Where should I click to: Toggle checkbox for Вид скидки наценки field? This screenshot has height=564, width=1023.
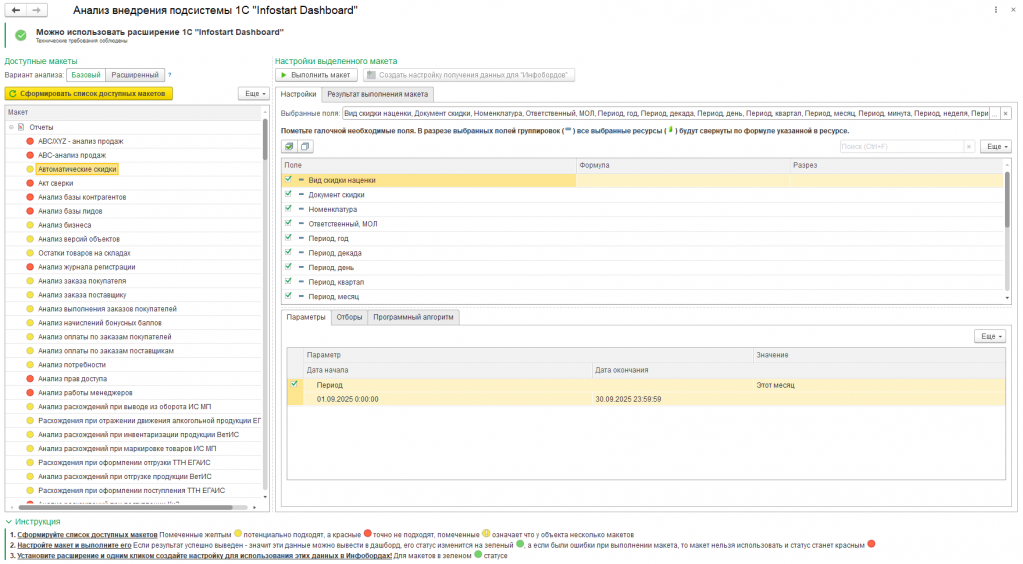(288, 179)
